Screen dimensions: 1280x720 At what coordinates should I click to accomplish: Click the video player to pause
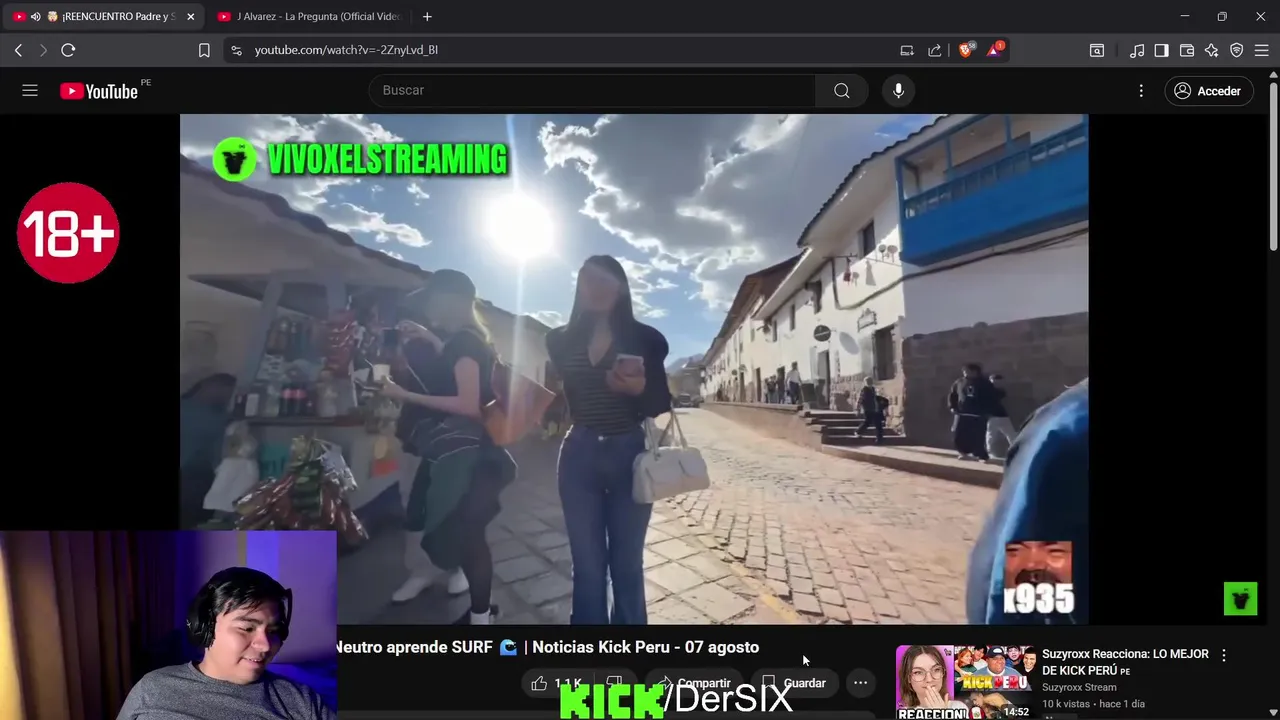point(634,369)
